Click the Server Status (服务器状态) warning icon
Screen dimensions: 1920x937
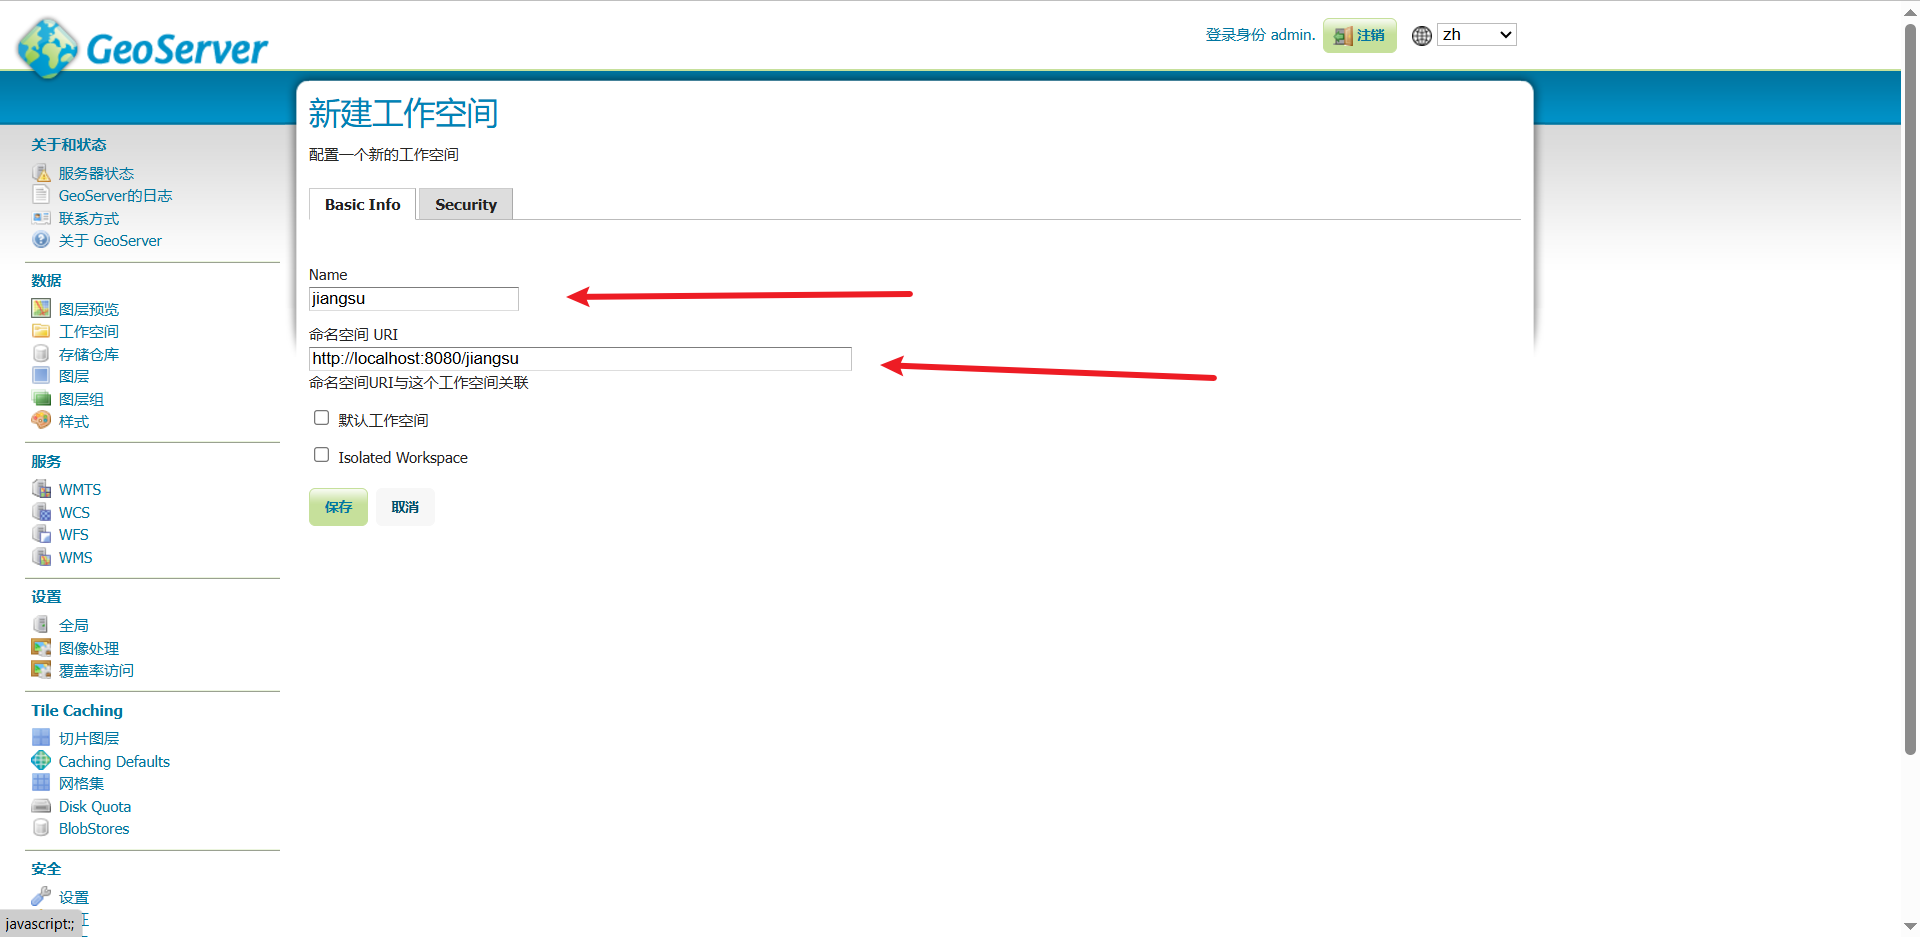tap(41, 173)
